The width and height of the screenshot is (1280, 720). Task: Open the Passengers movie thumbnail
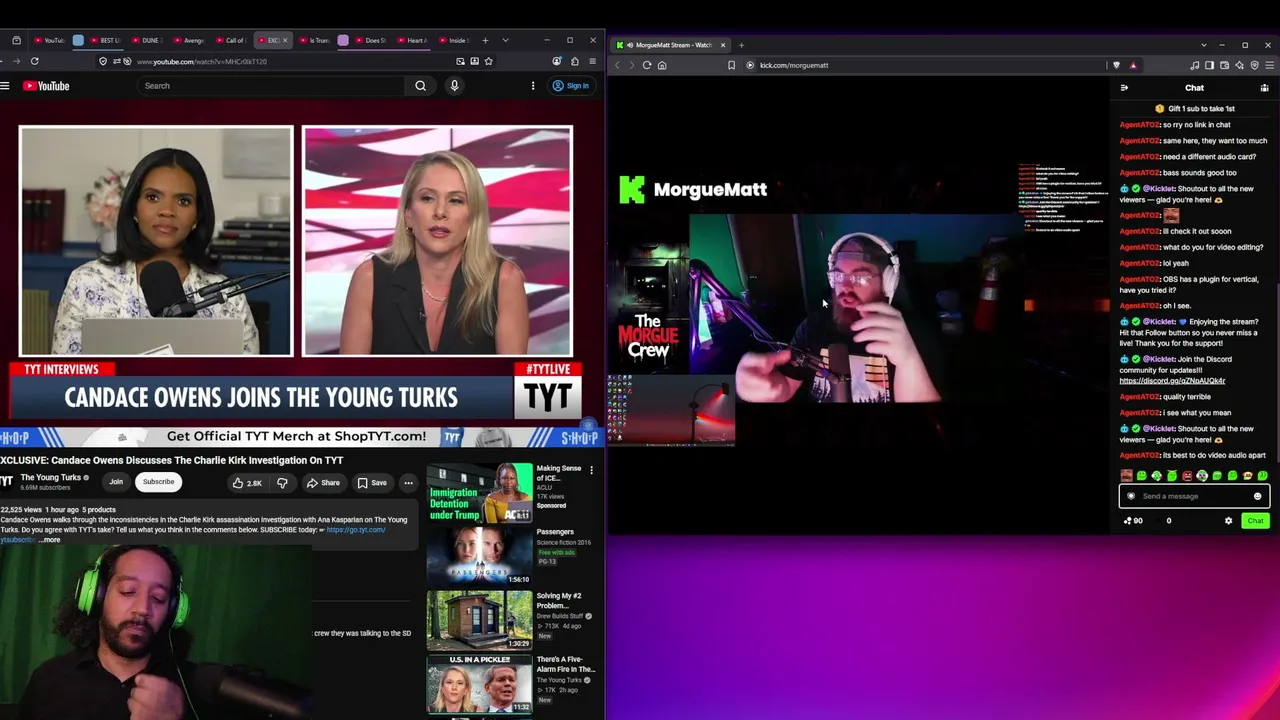pos(479,556)
